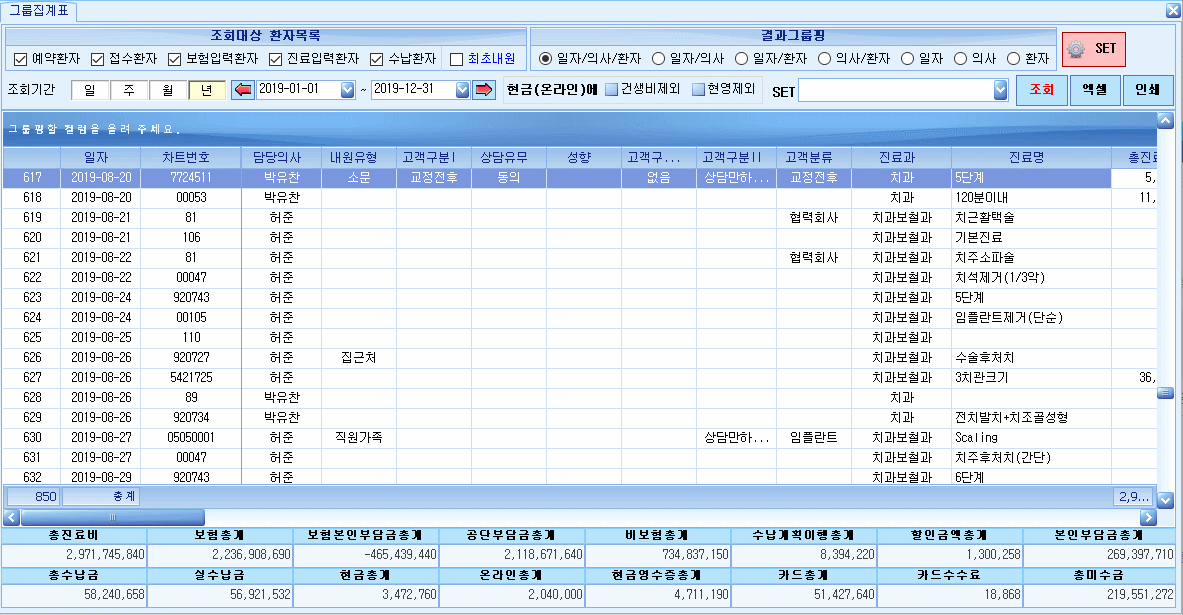The width and height of the screenshot is (1183, 615).
Task: Click 월 period button
Action: tap(167, 90)
